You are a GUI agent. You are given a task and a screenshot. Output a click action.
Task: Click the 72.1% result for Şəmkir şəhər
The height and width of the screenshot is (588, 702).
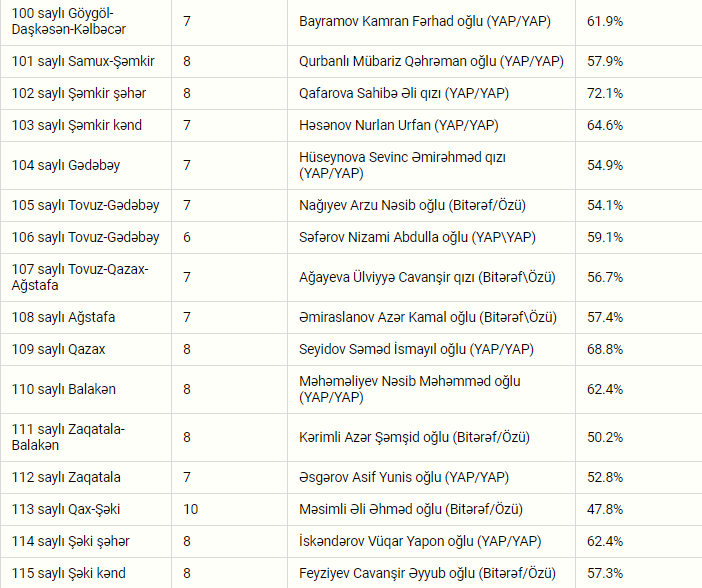(605, 93)
